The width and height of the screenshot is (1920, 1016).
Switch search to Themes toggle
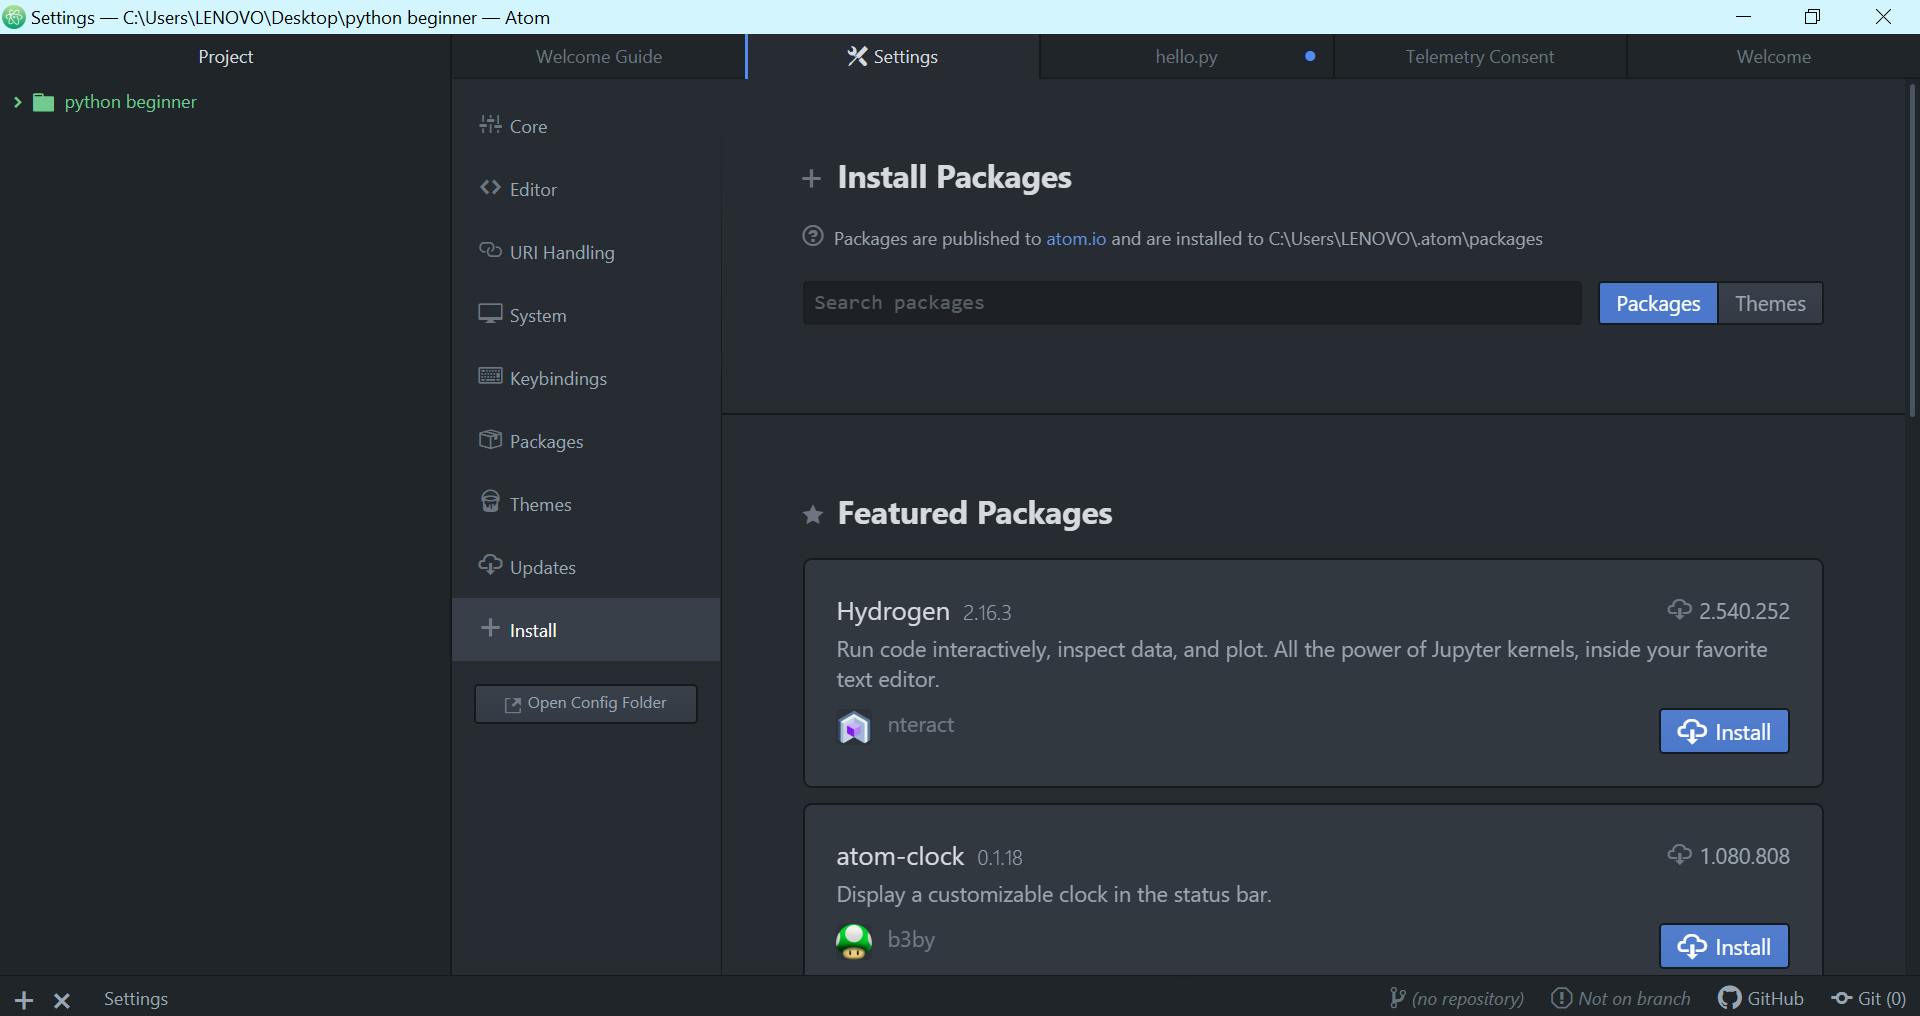tap(1770, 303)
